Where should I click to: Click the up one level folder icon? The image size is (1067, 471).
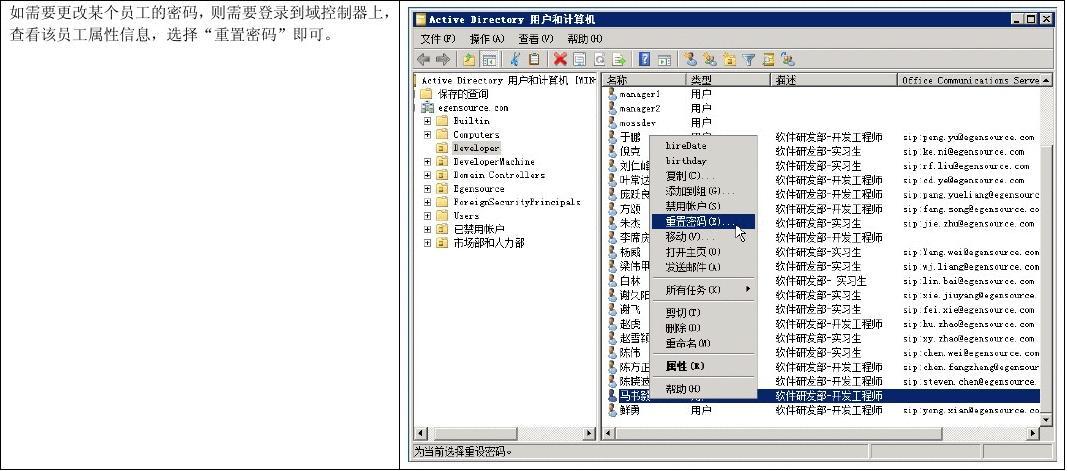pyautogui.click(x=469, y=60)
